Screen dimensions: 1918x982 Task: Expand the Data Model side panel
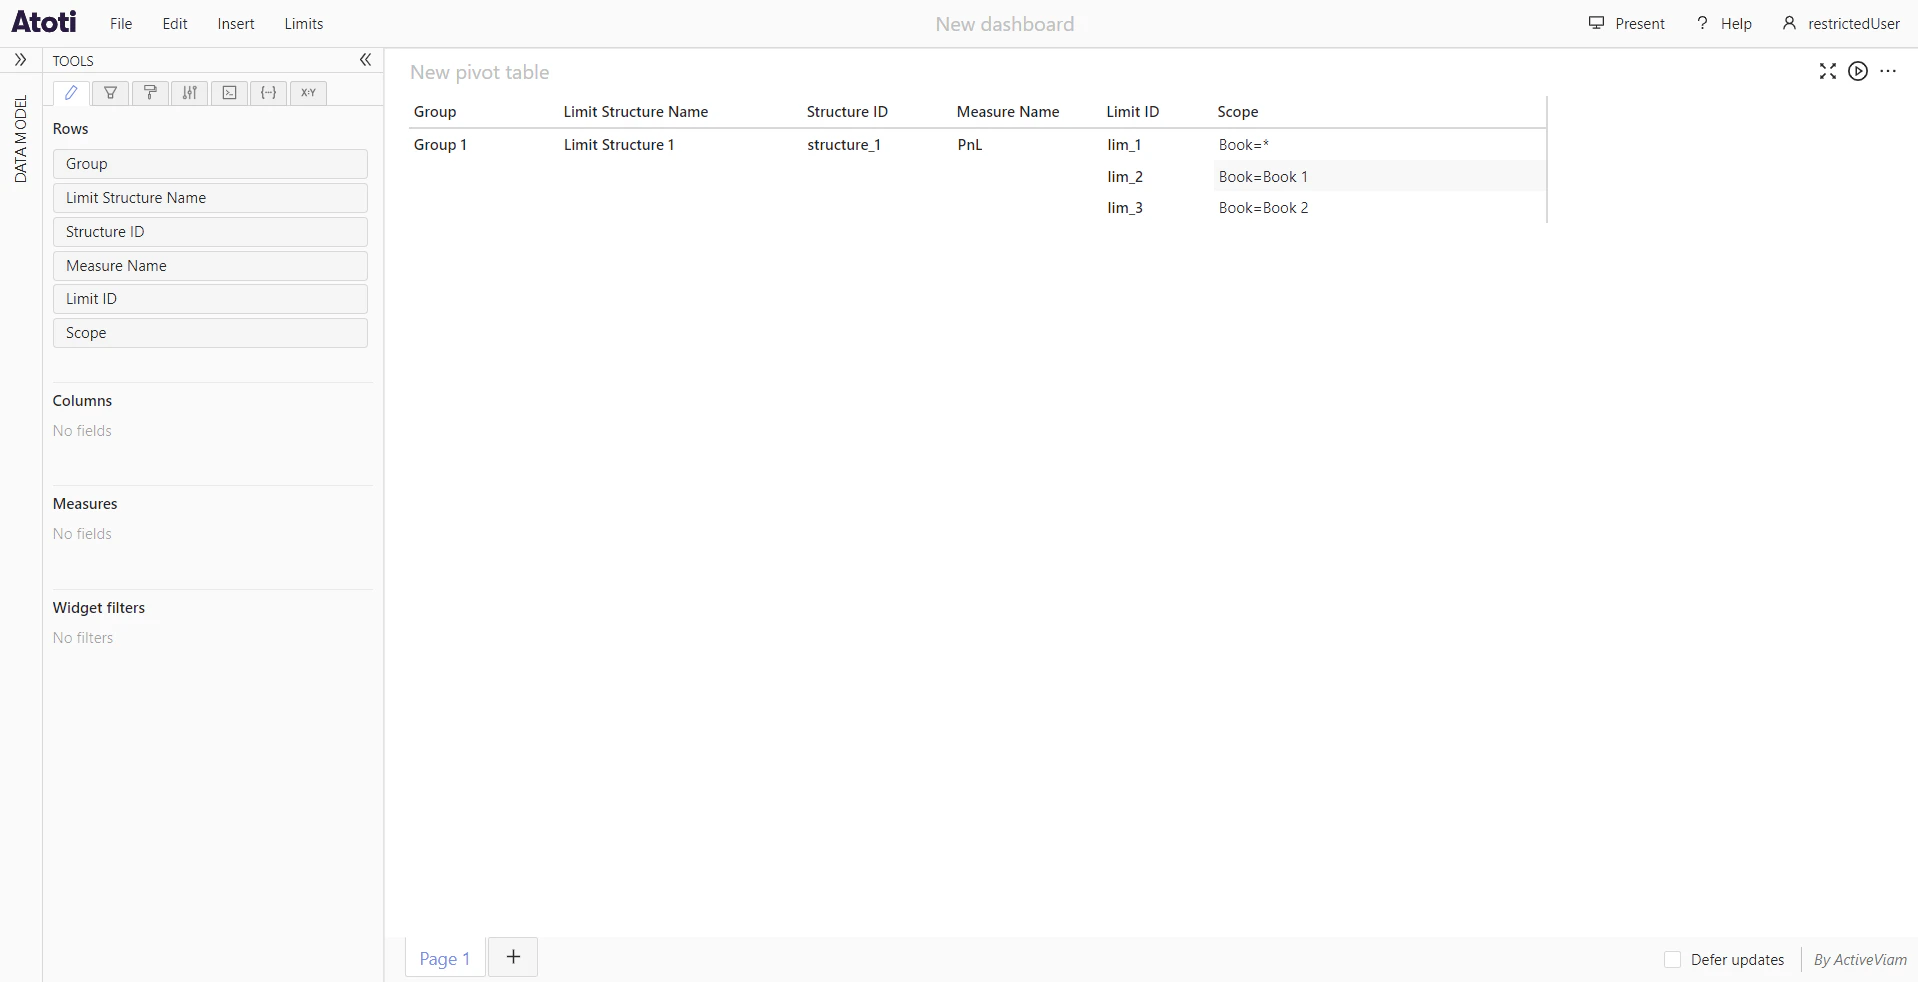pos(20,60)
